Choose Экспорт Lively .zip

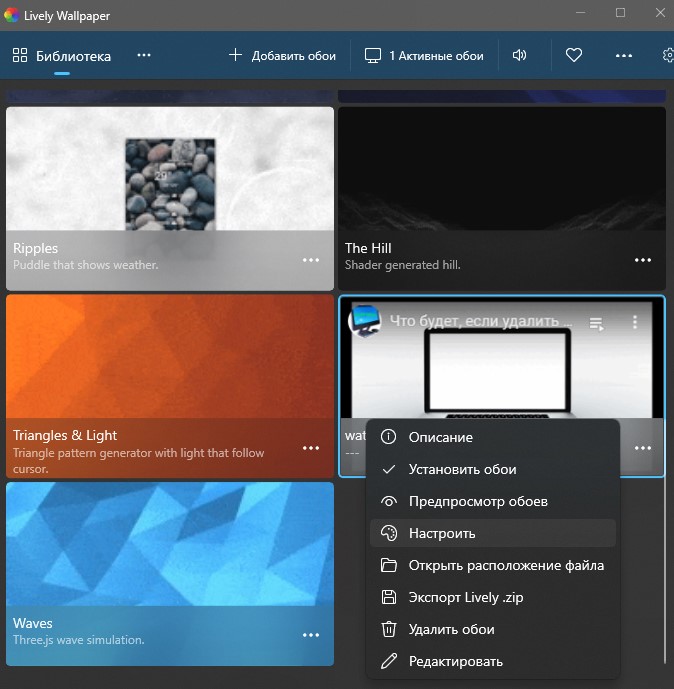[493, 598]
